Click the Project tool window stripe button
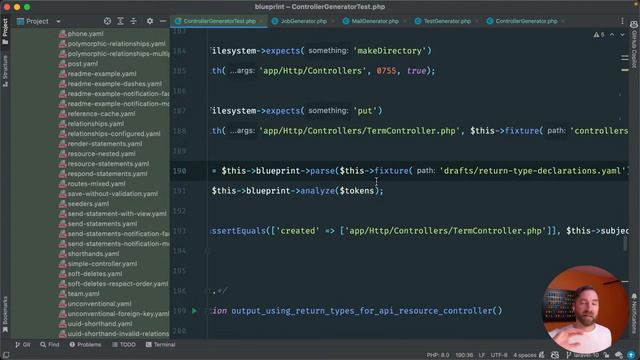The image size is (640, 360). (x=5, y=31)
